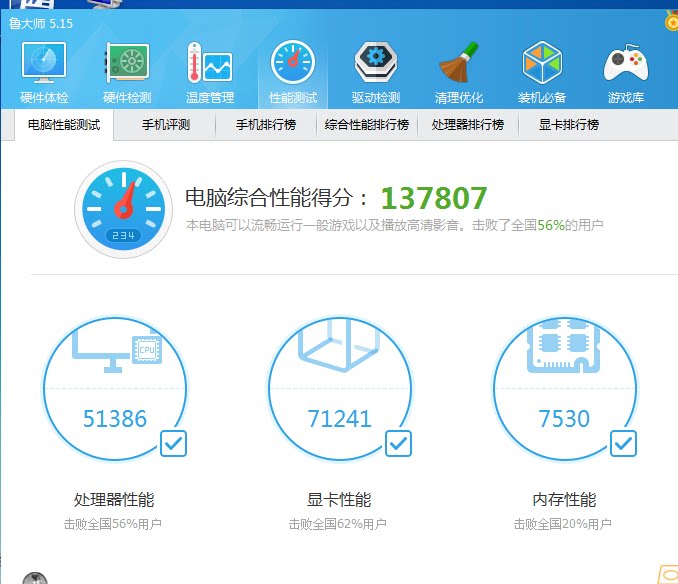Switch to 处理器排行榜 tab
The width and height of the screenshot is (678, 584).
[x=467, y=125]
